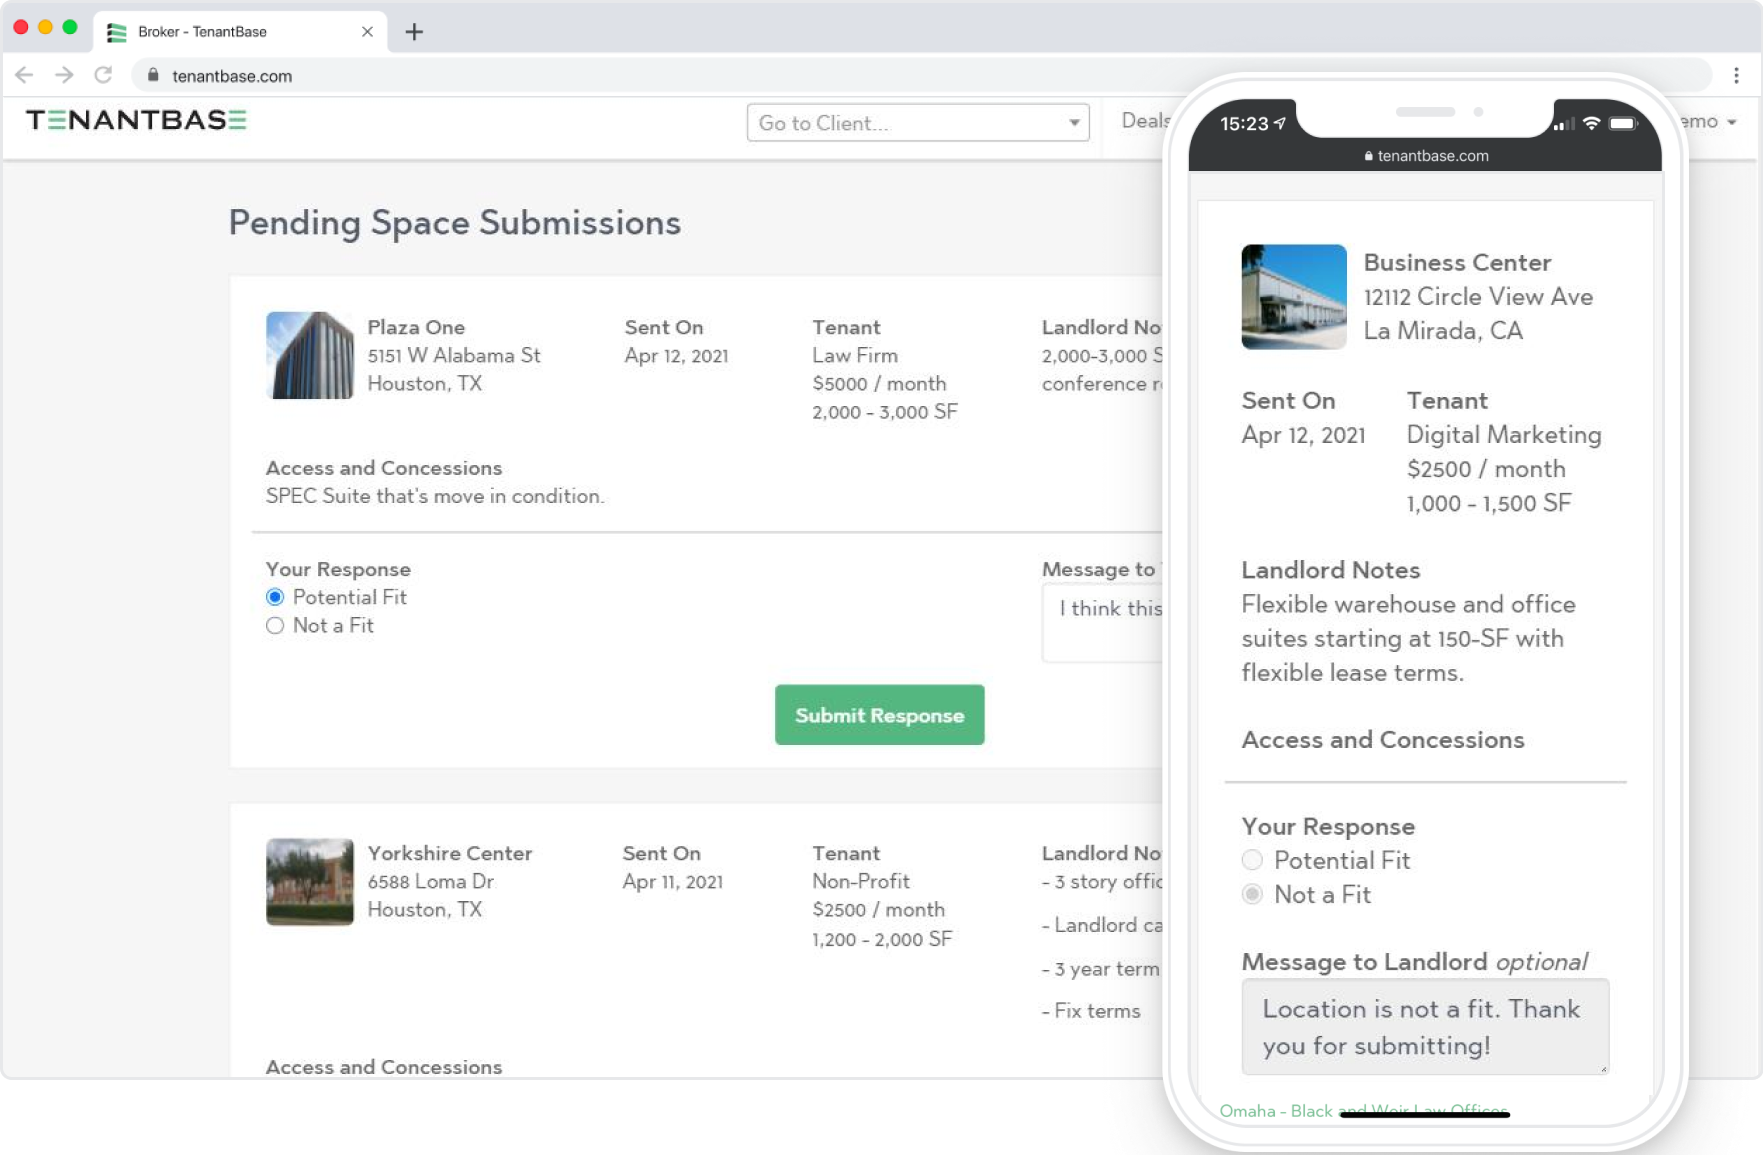Open the Plaza One building thumbnail
Image resolution: width=1763 pixels, height=1155 pixels.
tap(310, 355)
